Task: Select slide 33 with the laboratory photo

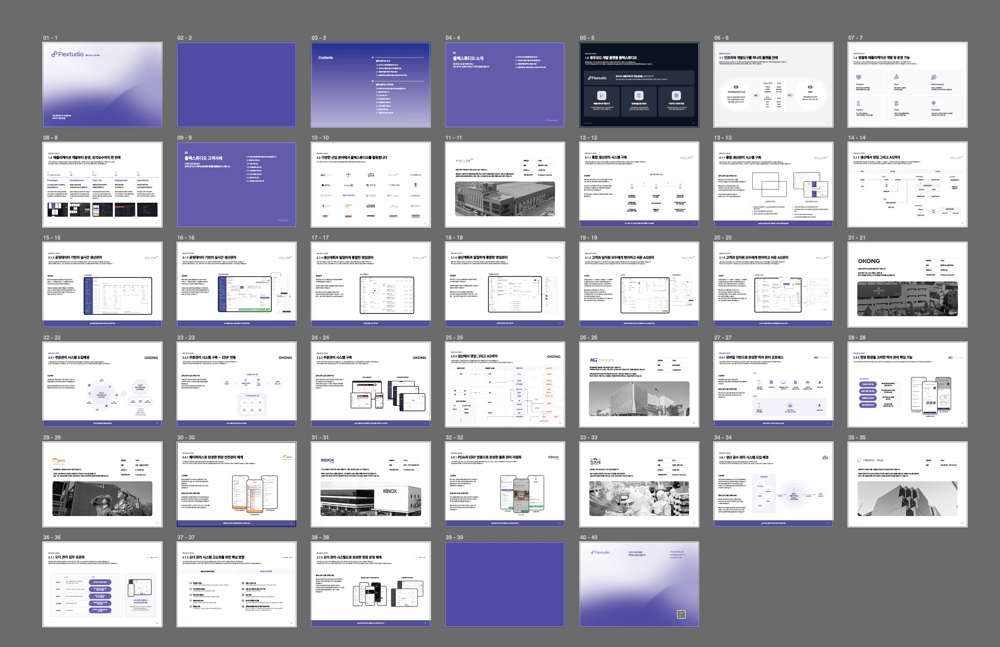Action: pos(639,484)
